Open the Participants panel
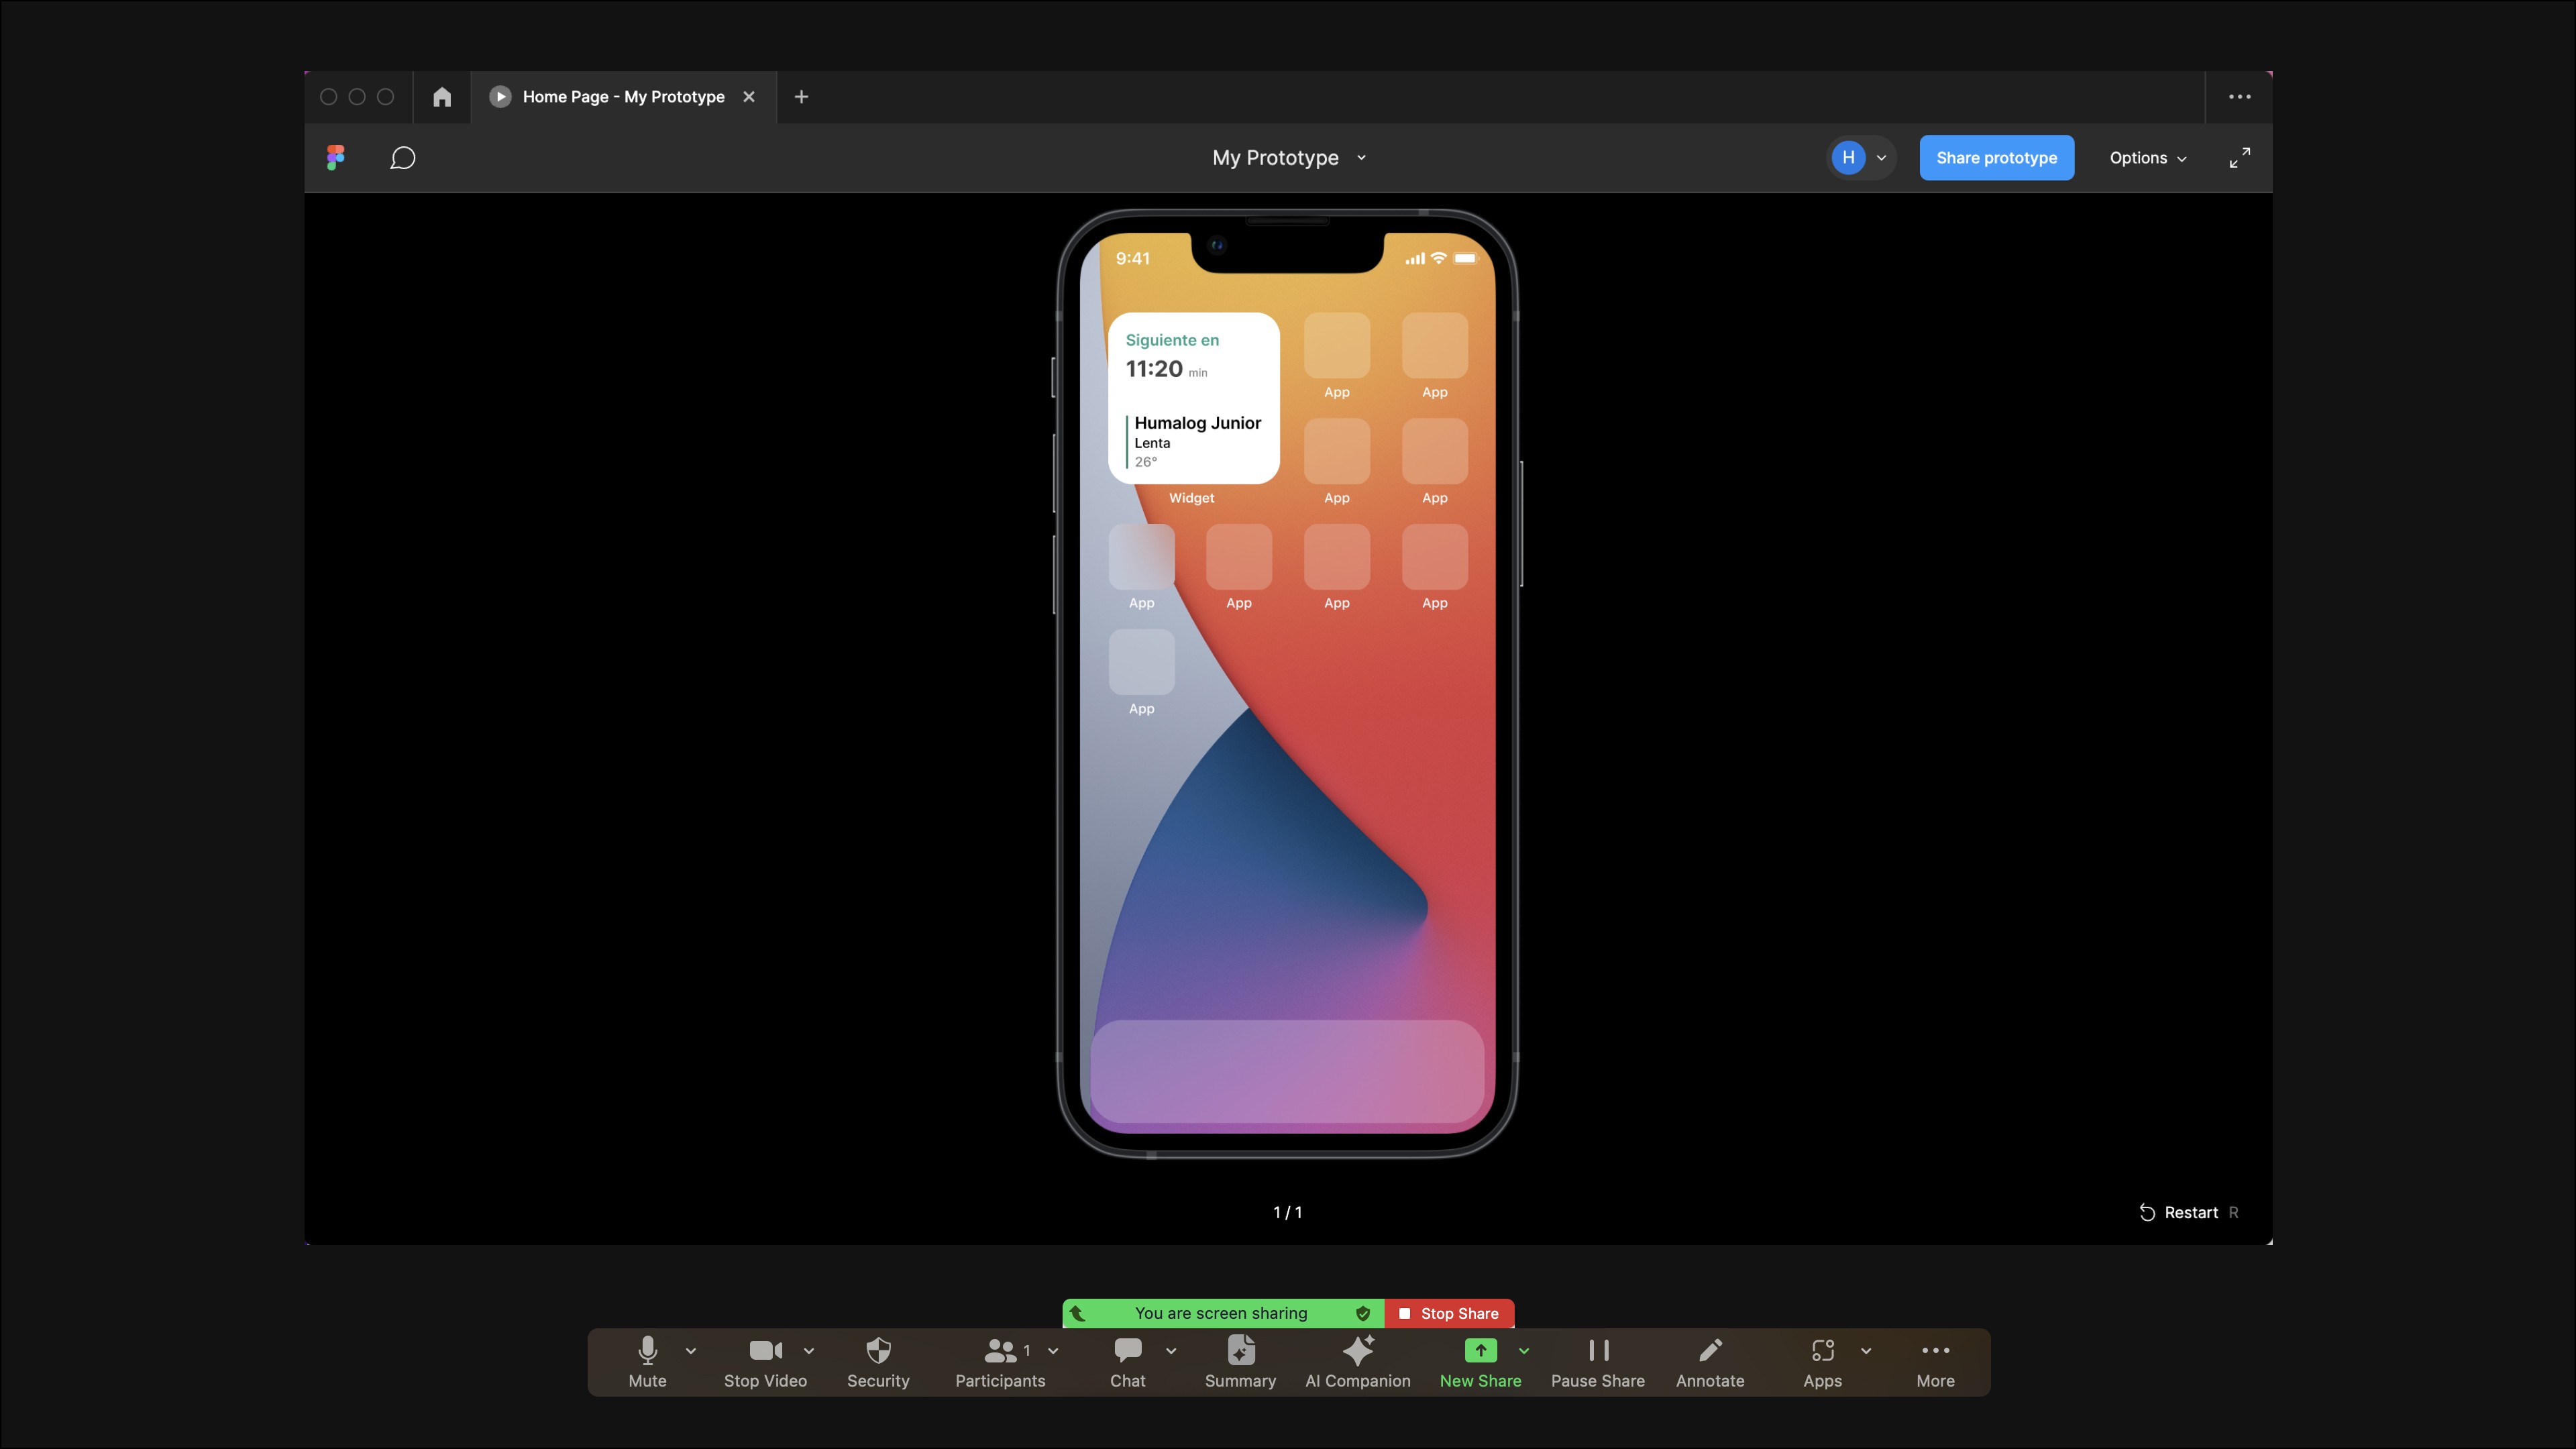Image resolution: width=2576 pixels, height=1449 pixels. click(1000, 1362)
